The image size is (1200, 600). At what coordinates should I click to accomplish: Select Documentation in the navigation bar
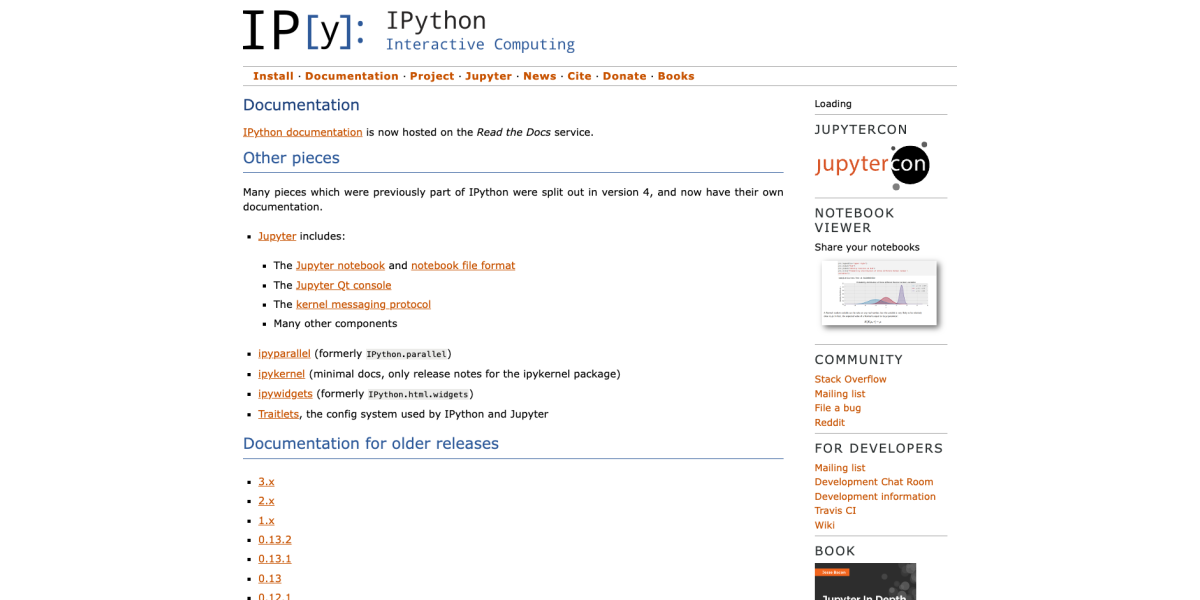[351, 76]
